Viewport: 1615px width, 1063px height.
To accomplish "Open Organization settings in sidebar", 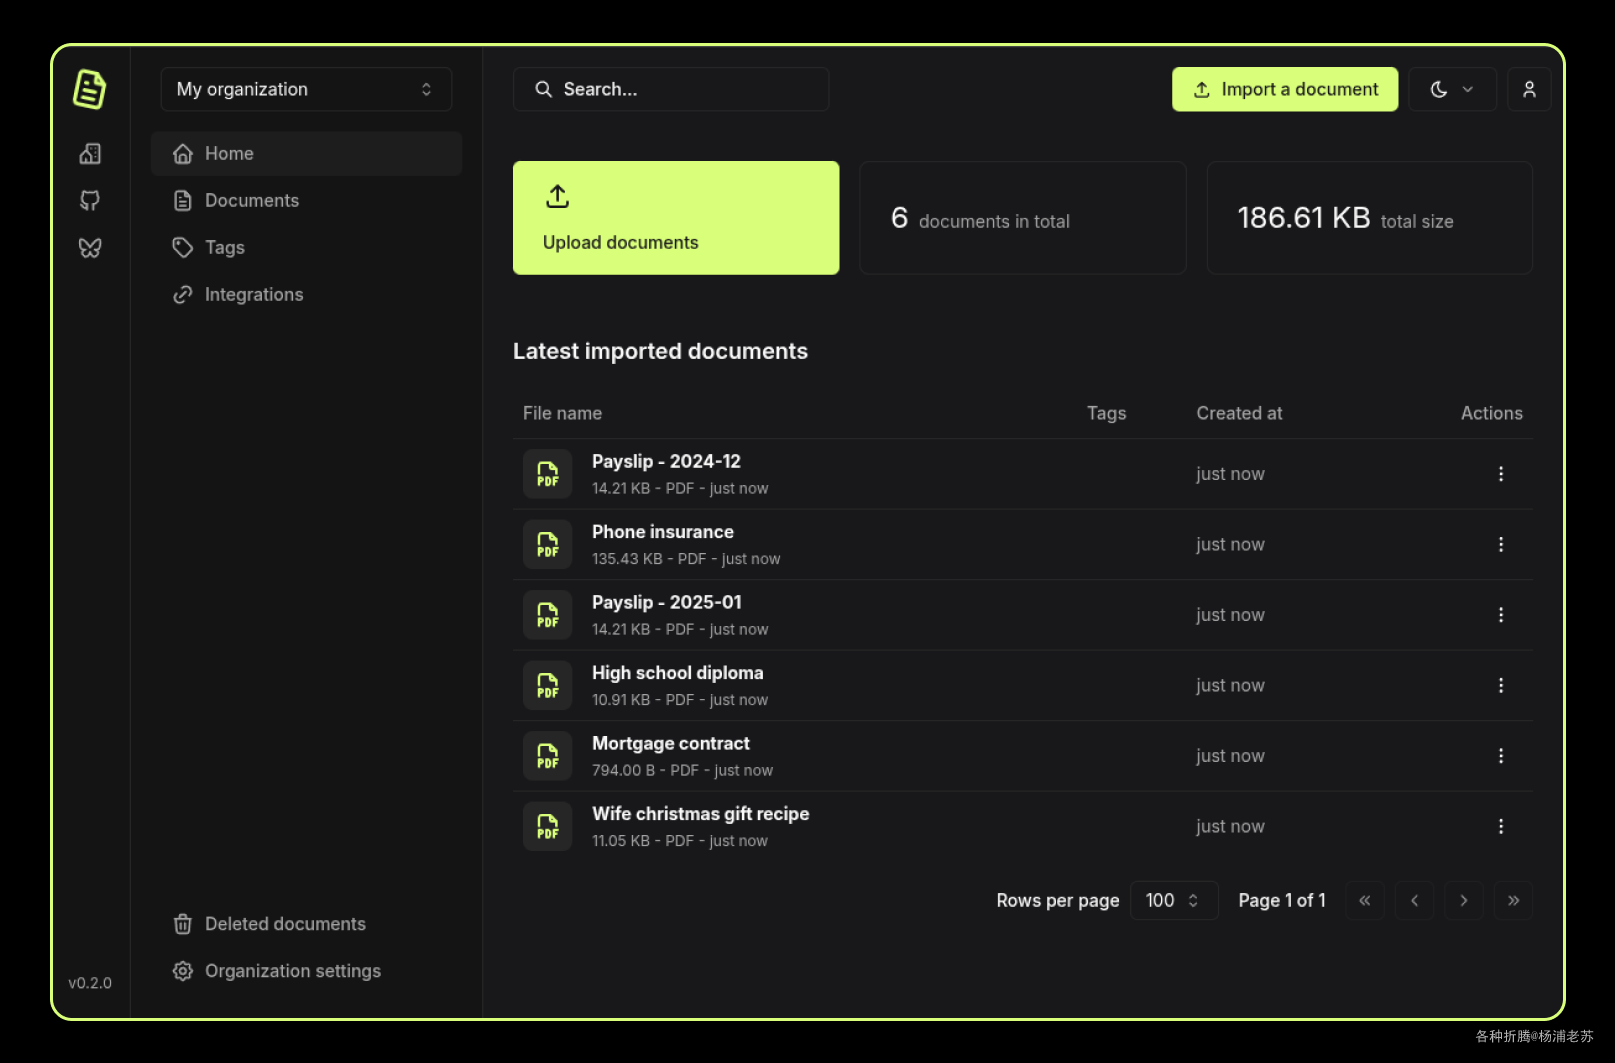I will [306, 971].
